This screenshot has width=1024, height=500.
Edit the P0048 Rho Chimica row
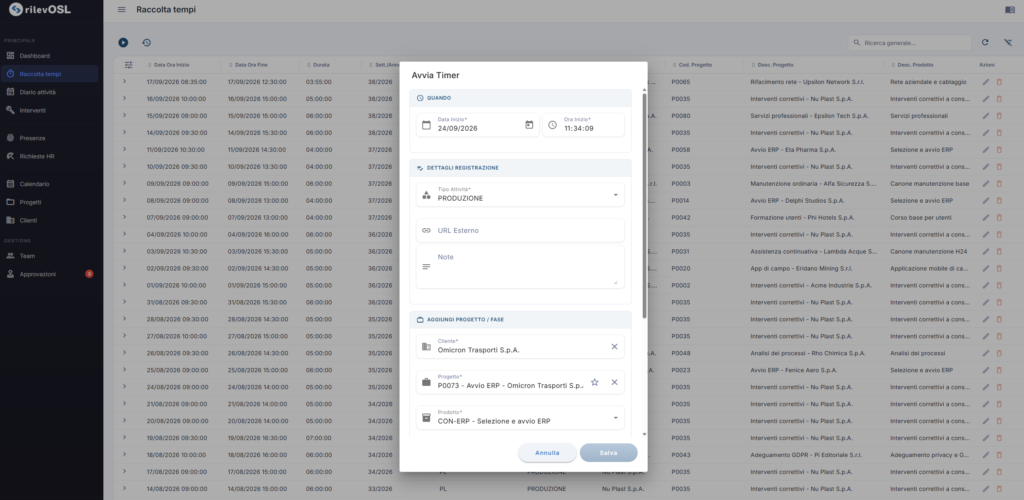[x=986, y=353]
